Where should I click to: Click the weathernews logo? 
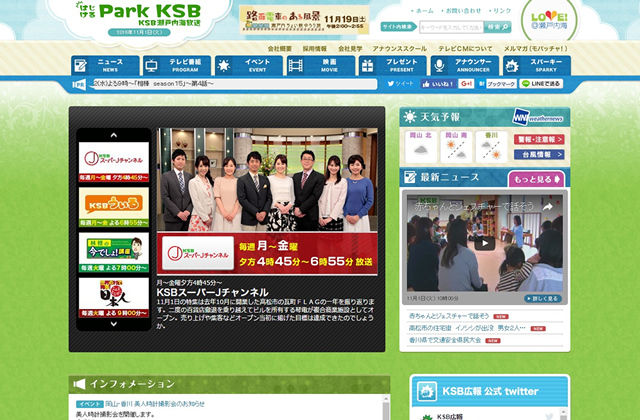coord(539,117)
